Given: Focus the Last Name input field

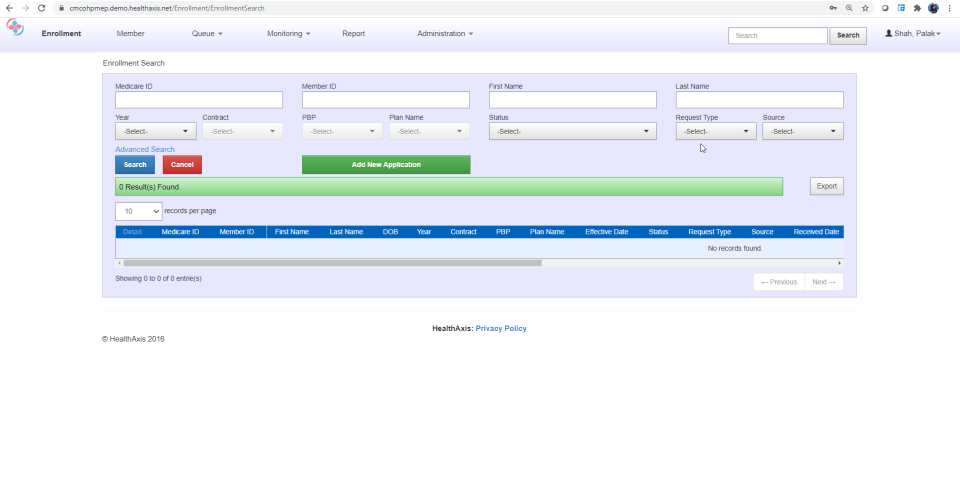Looking at the screenshot, I should tap(759, 100).
